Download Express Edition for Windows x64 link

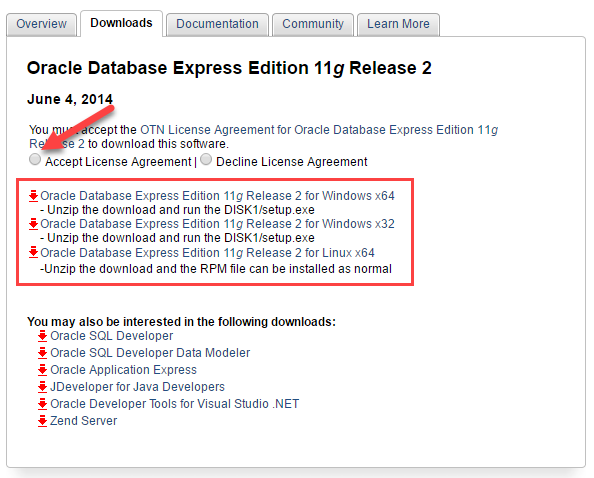coord(217,196)
